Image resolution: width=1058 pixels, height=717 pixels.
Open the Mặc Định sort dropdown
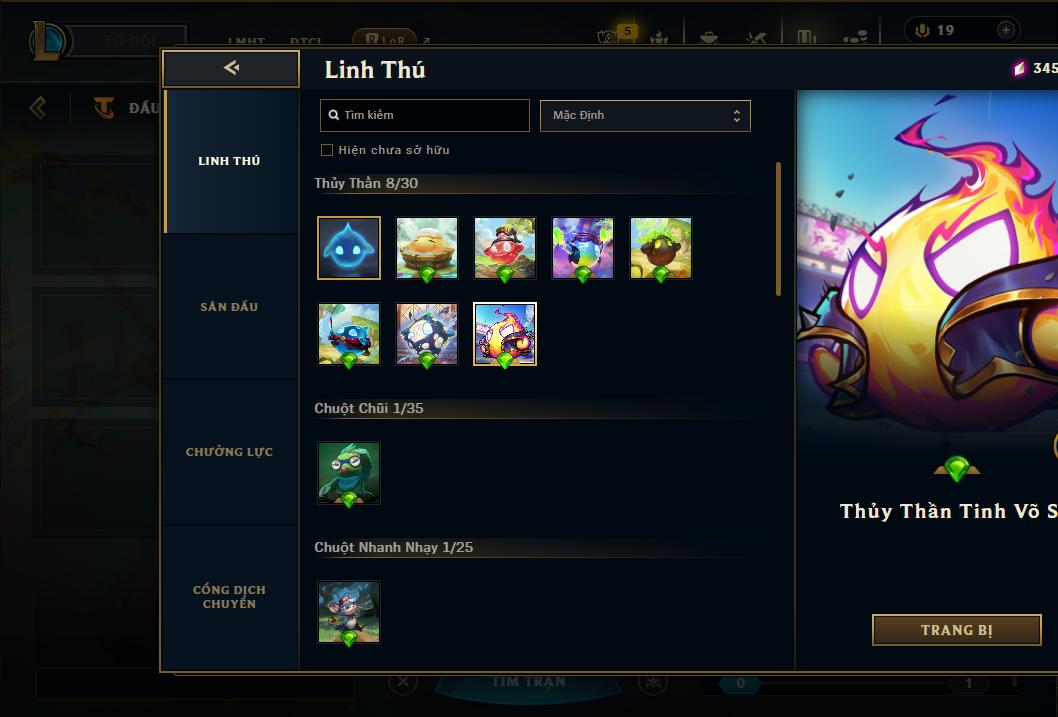(x=645, y=115)
